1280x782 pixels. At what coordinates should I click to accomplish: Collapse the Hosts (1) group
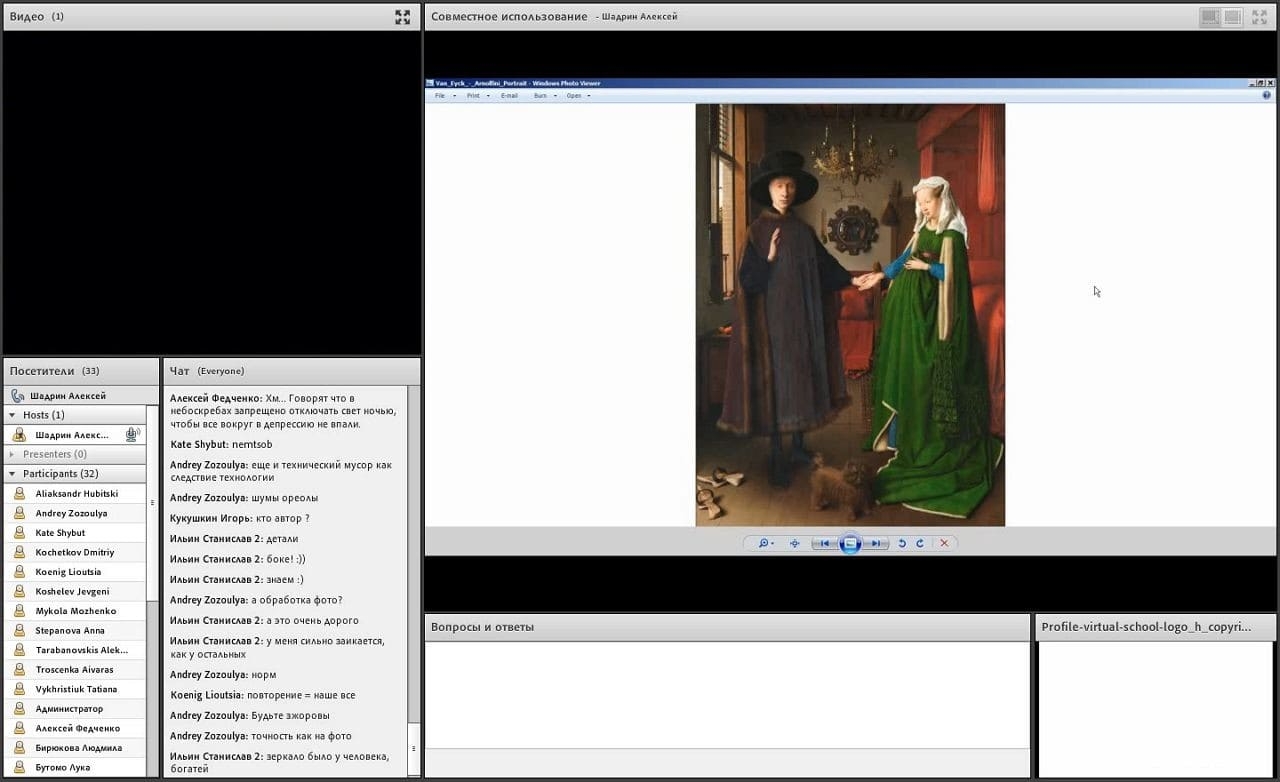pyautogui.click(x=12, y=415)
